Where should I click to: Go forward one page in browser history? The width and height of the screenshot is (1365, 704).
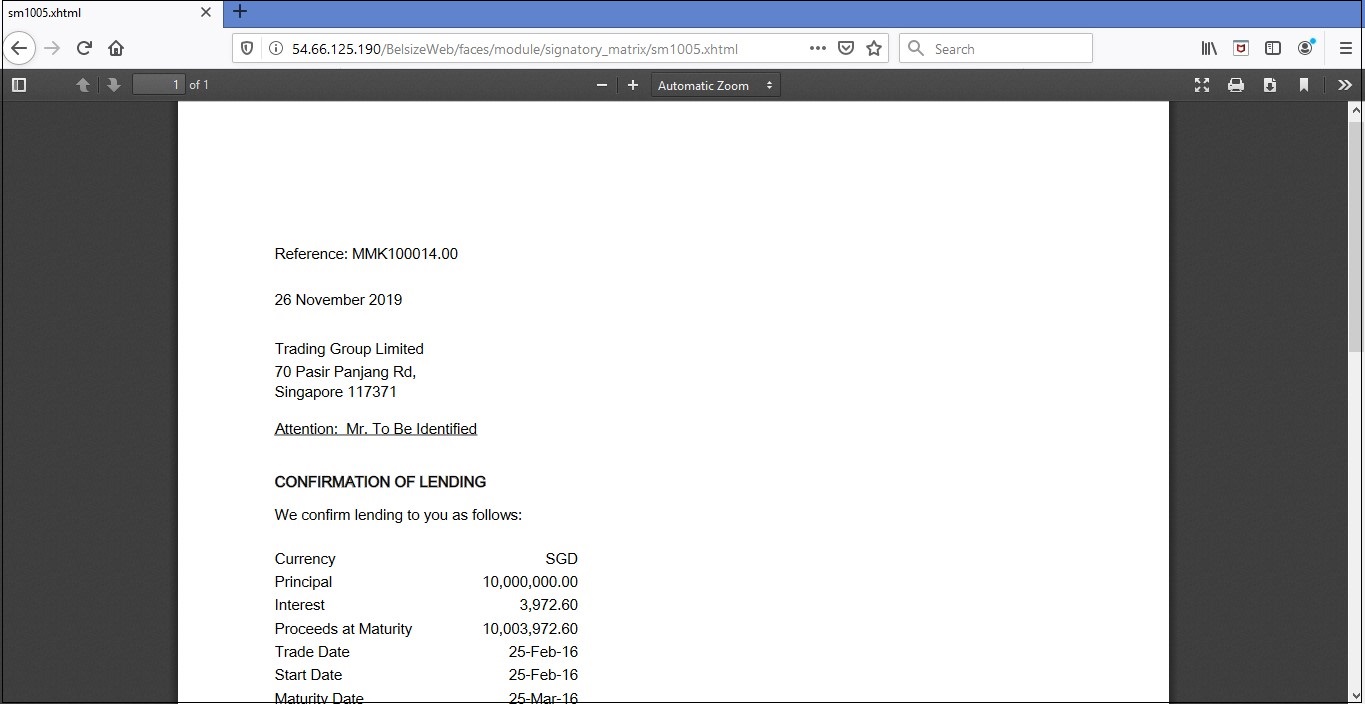pos(52,48)
